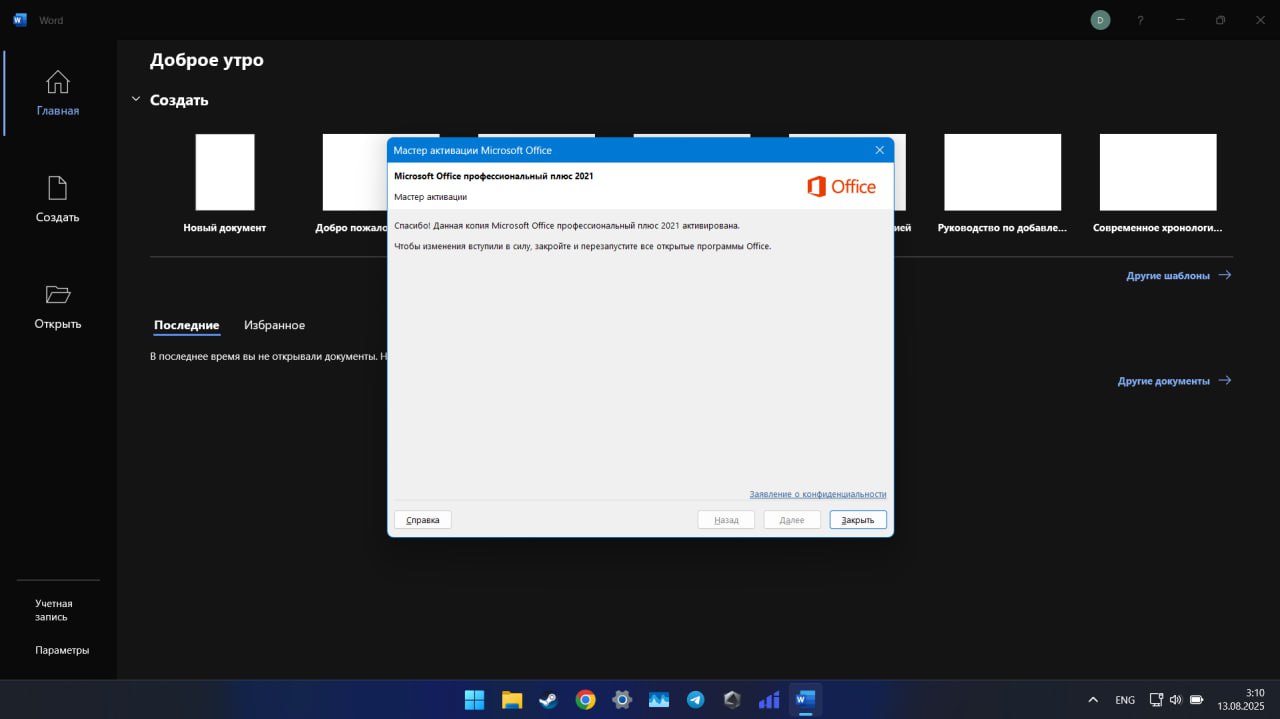Open the clock showing 3:10 13.08.2025
Screen dimensions: 1280x719
[x=1241, y=699]
